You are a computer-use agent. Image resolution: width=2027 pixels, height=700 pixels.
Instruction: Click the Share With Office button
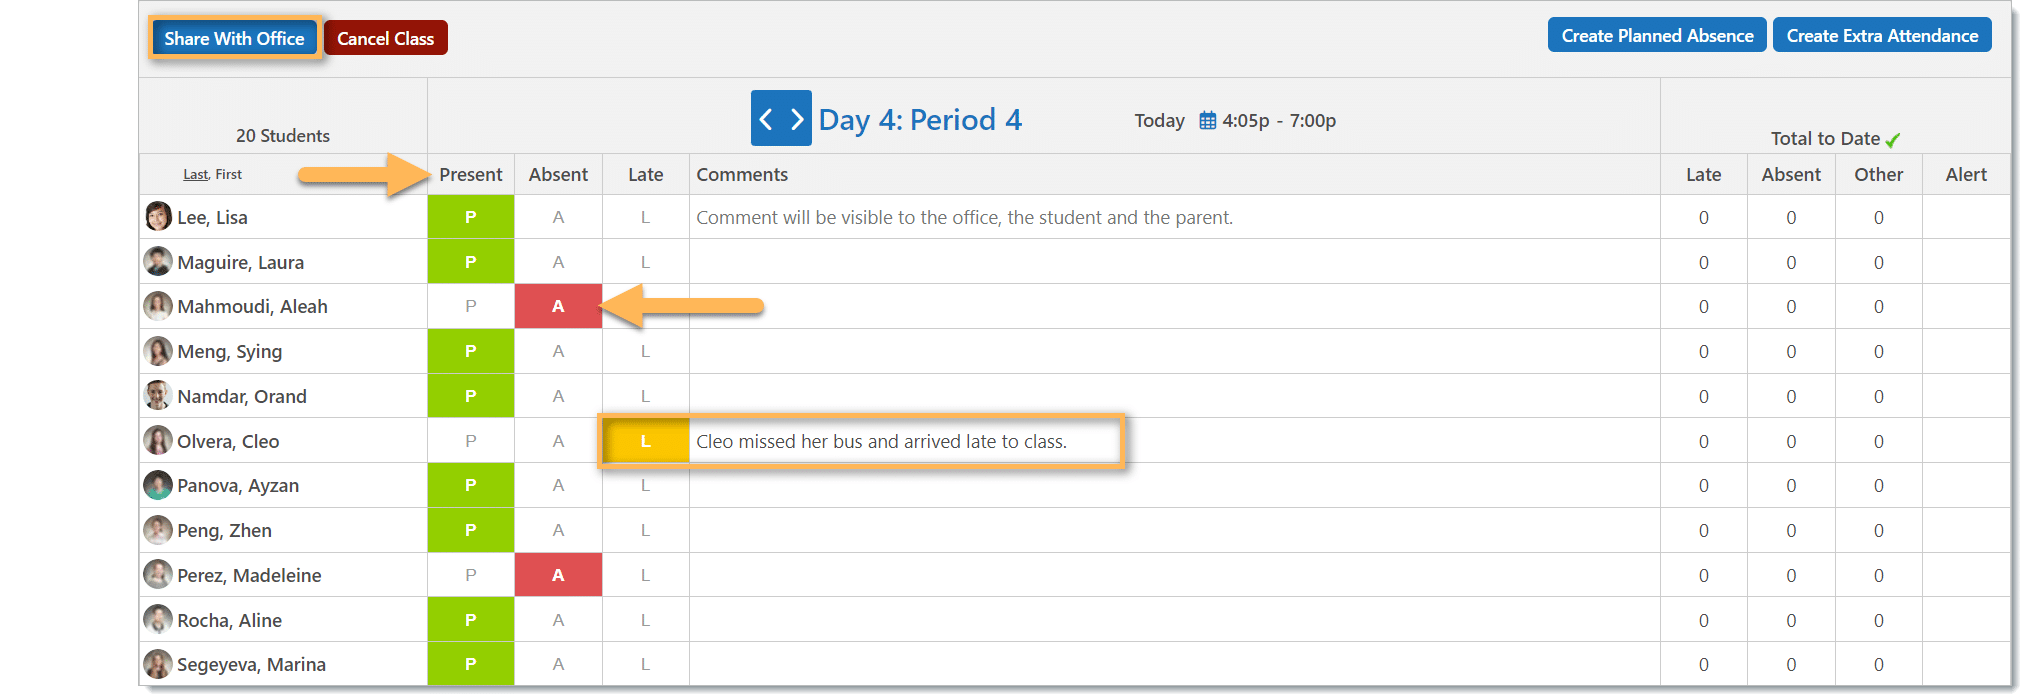click(x=234, y=39)
